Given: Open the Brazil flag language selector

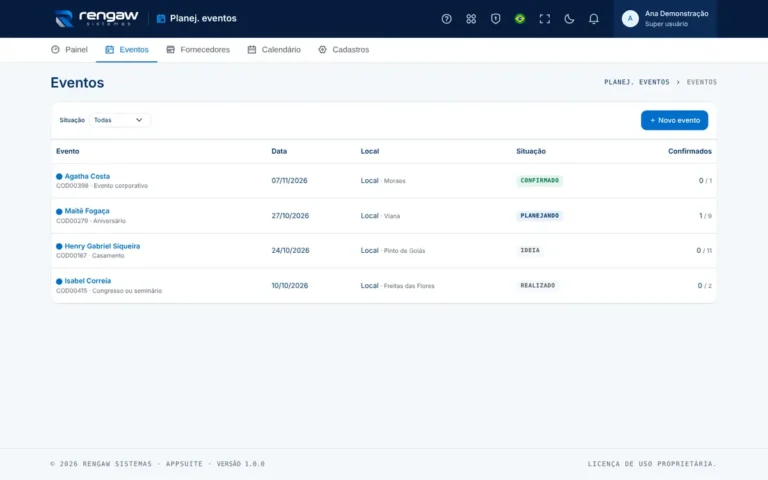Looking at the screenshot, I should (x=520, y=19).
